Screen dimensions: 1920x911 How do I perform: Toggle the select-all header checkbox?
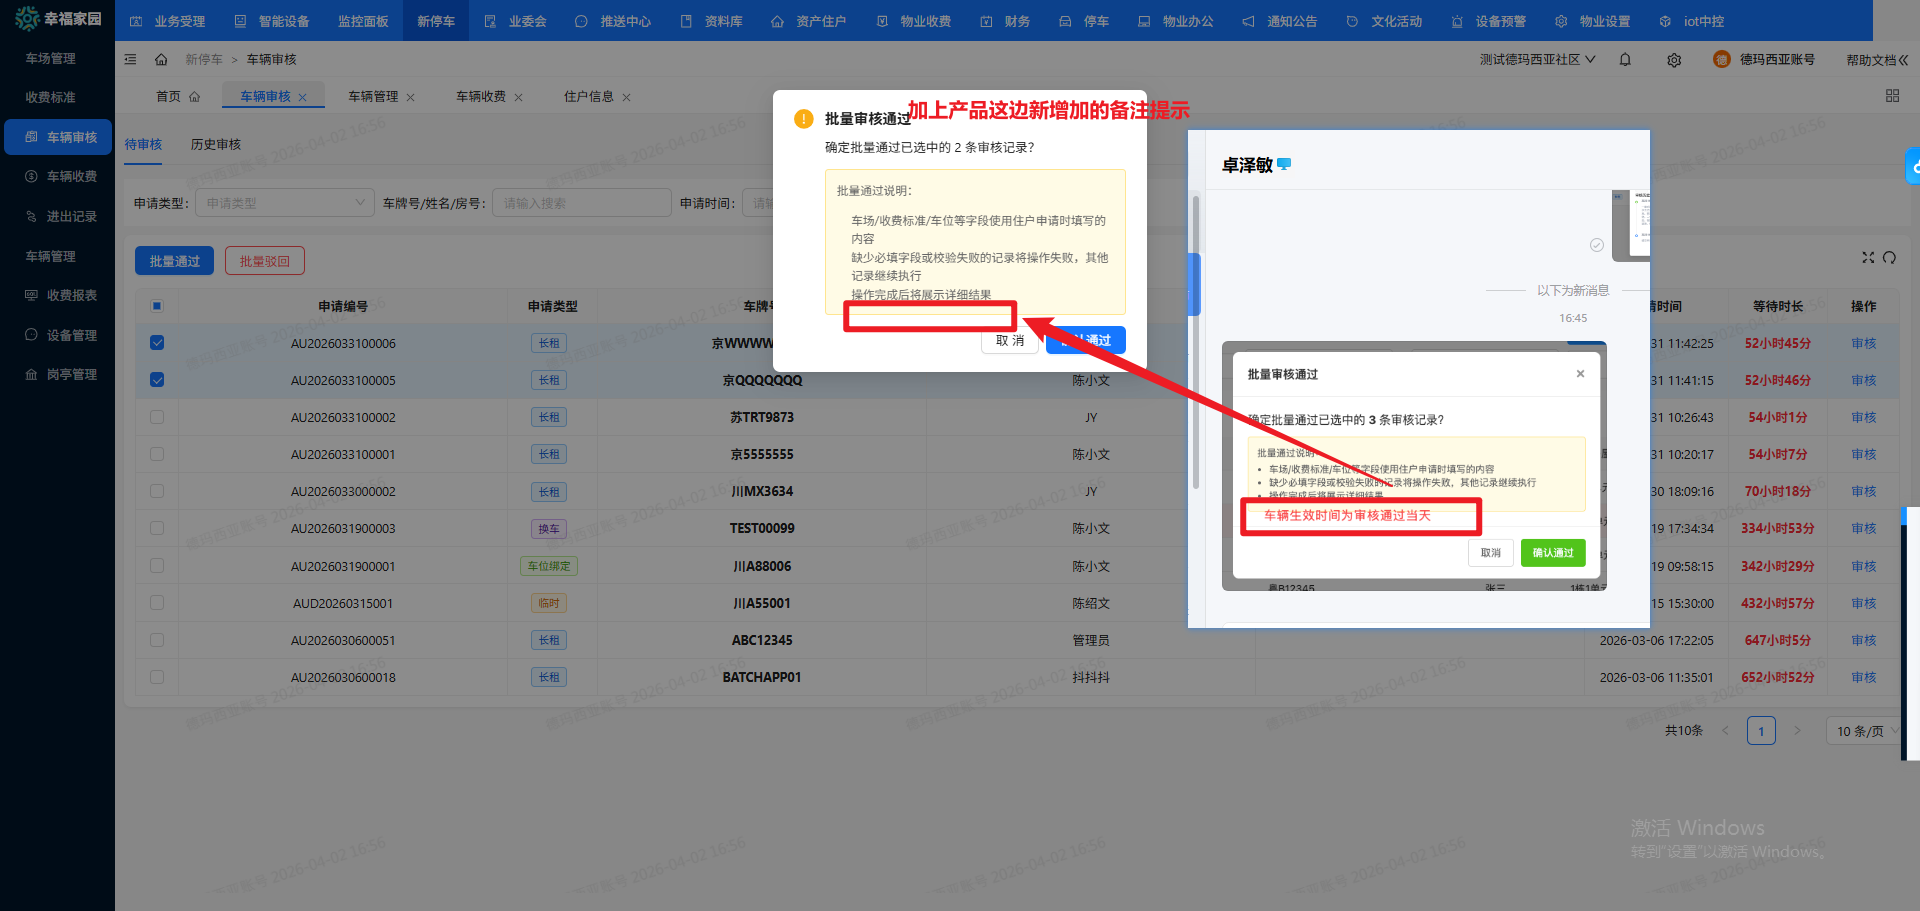157,306
